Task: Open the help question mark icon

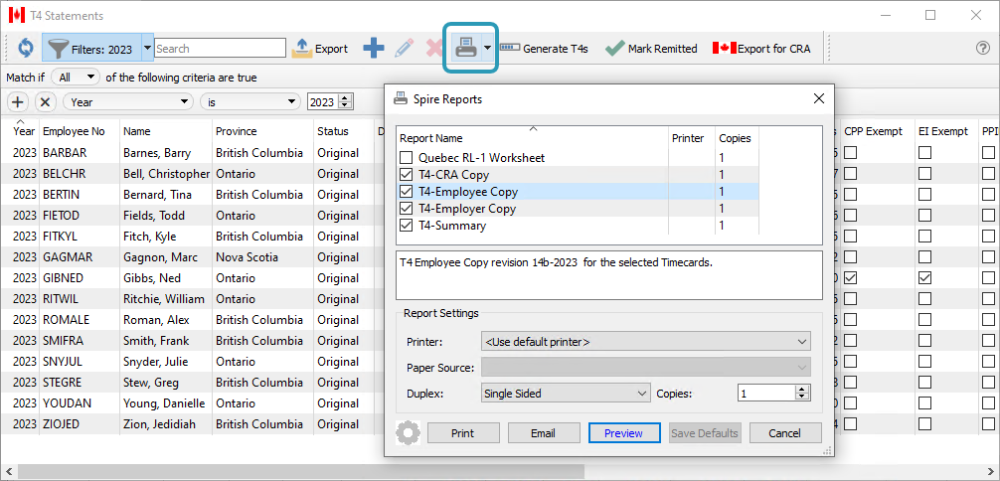Action: (x=983, y=48)
